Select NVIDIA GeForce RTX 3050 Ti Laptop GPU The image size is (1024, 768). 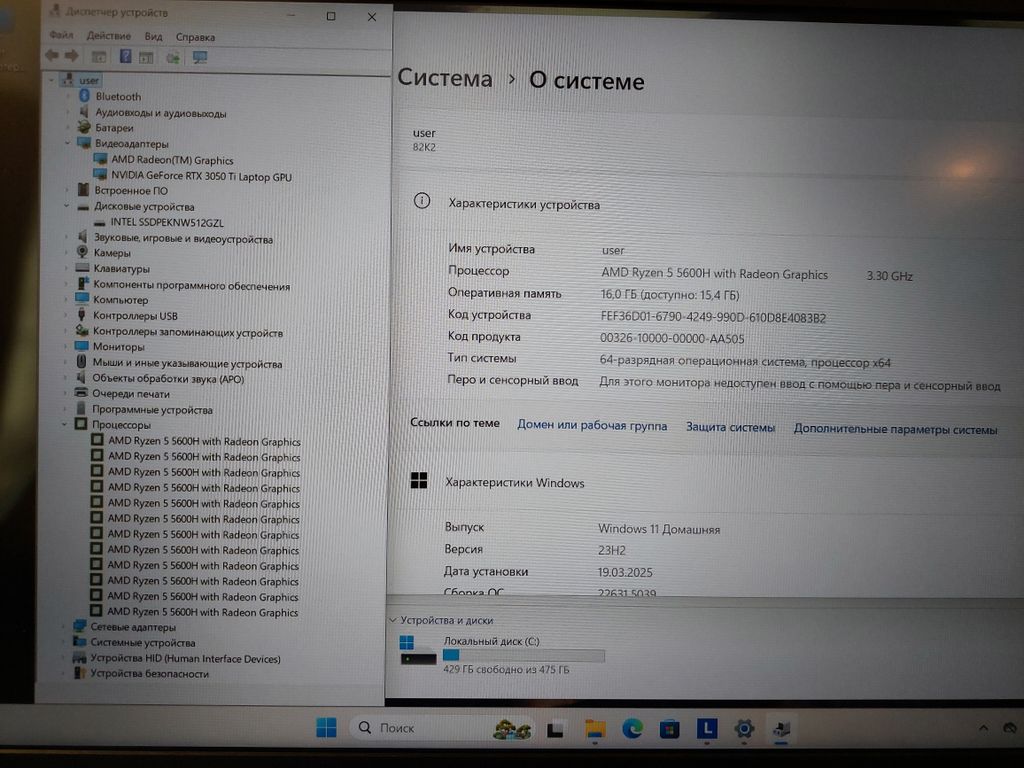pyautogui.click(x=201, y=177)
